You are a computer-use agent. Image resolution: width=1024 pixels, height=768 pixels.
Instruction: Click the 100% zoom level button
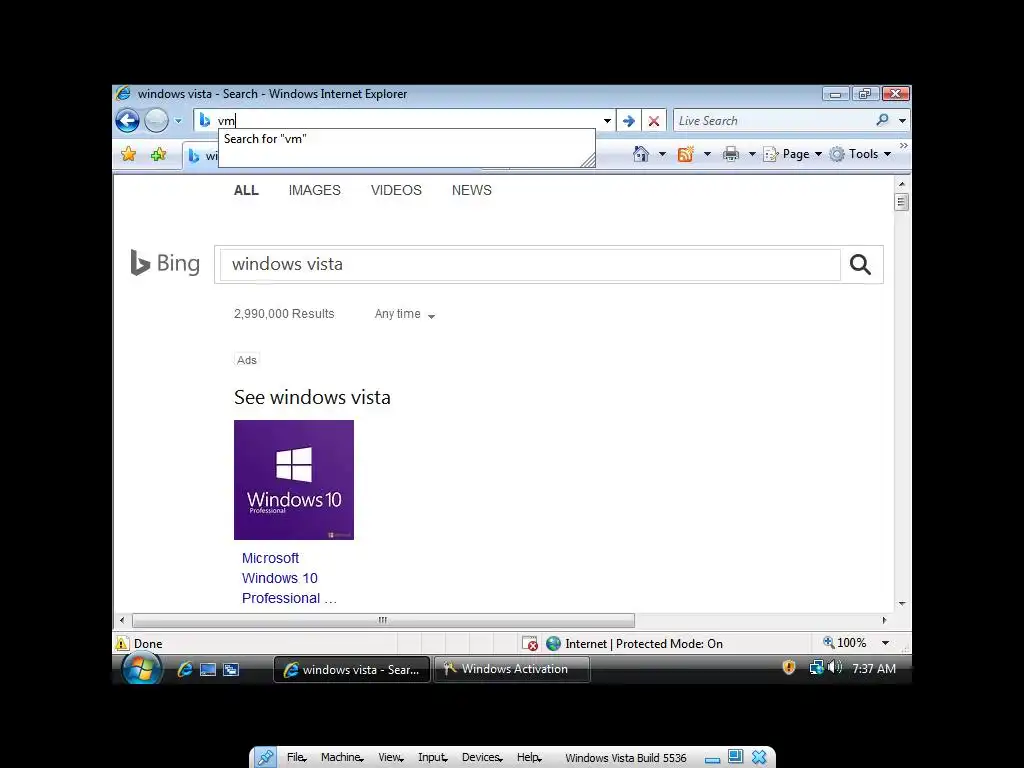[x=844, y=643]
